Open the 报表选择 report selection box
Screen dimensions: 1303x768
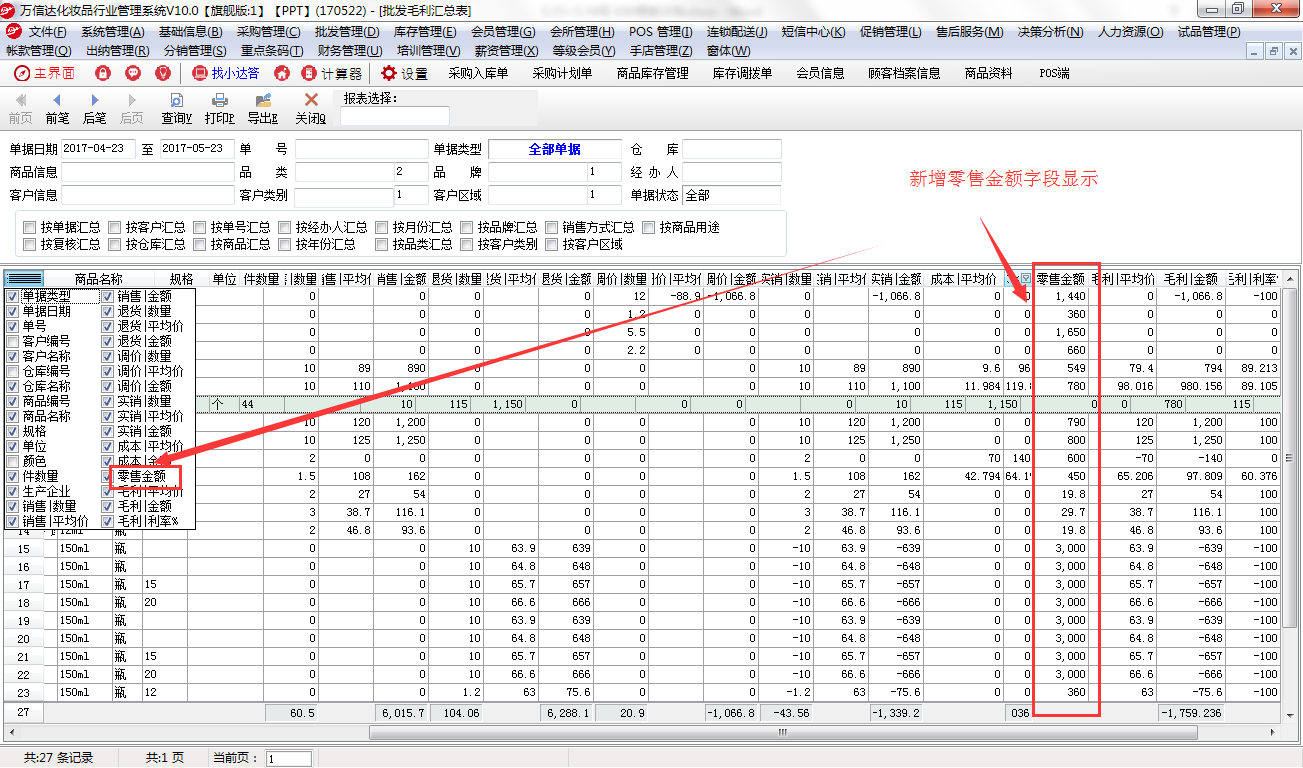pos(394,116)
